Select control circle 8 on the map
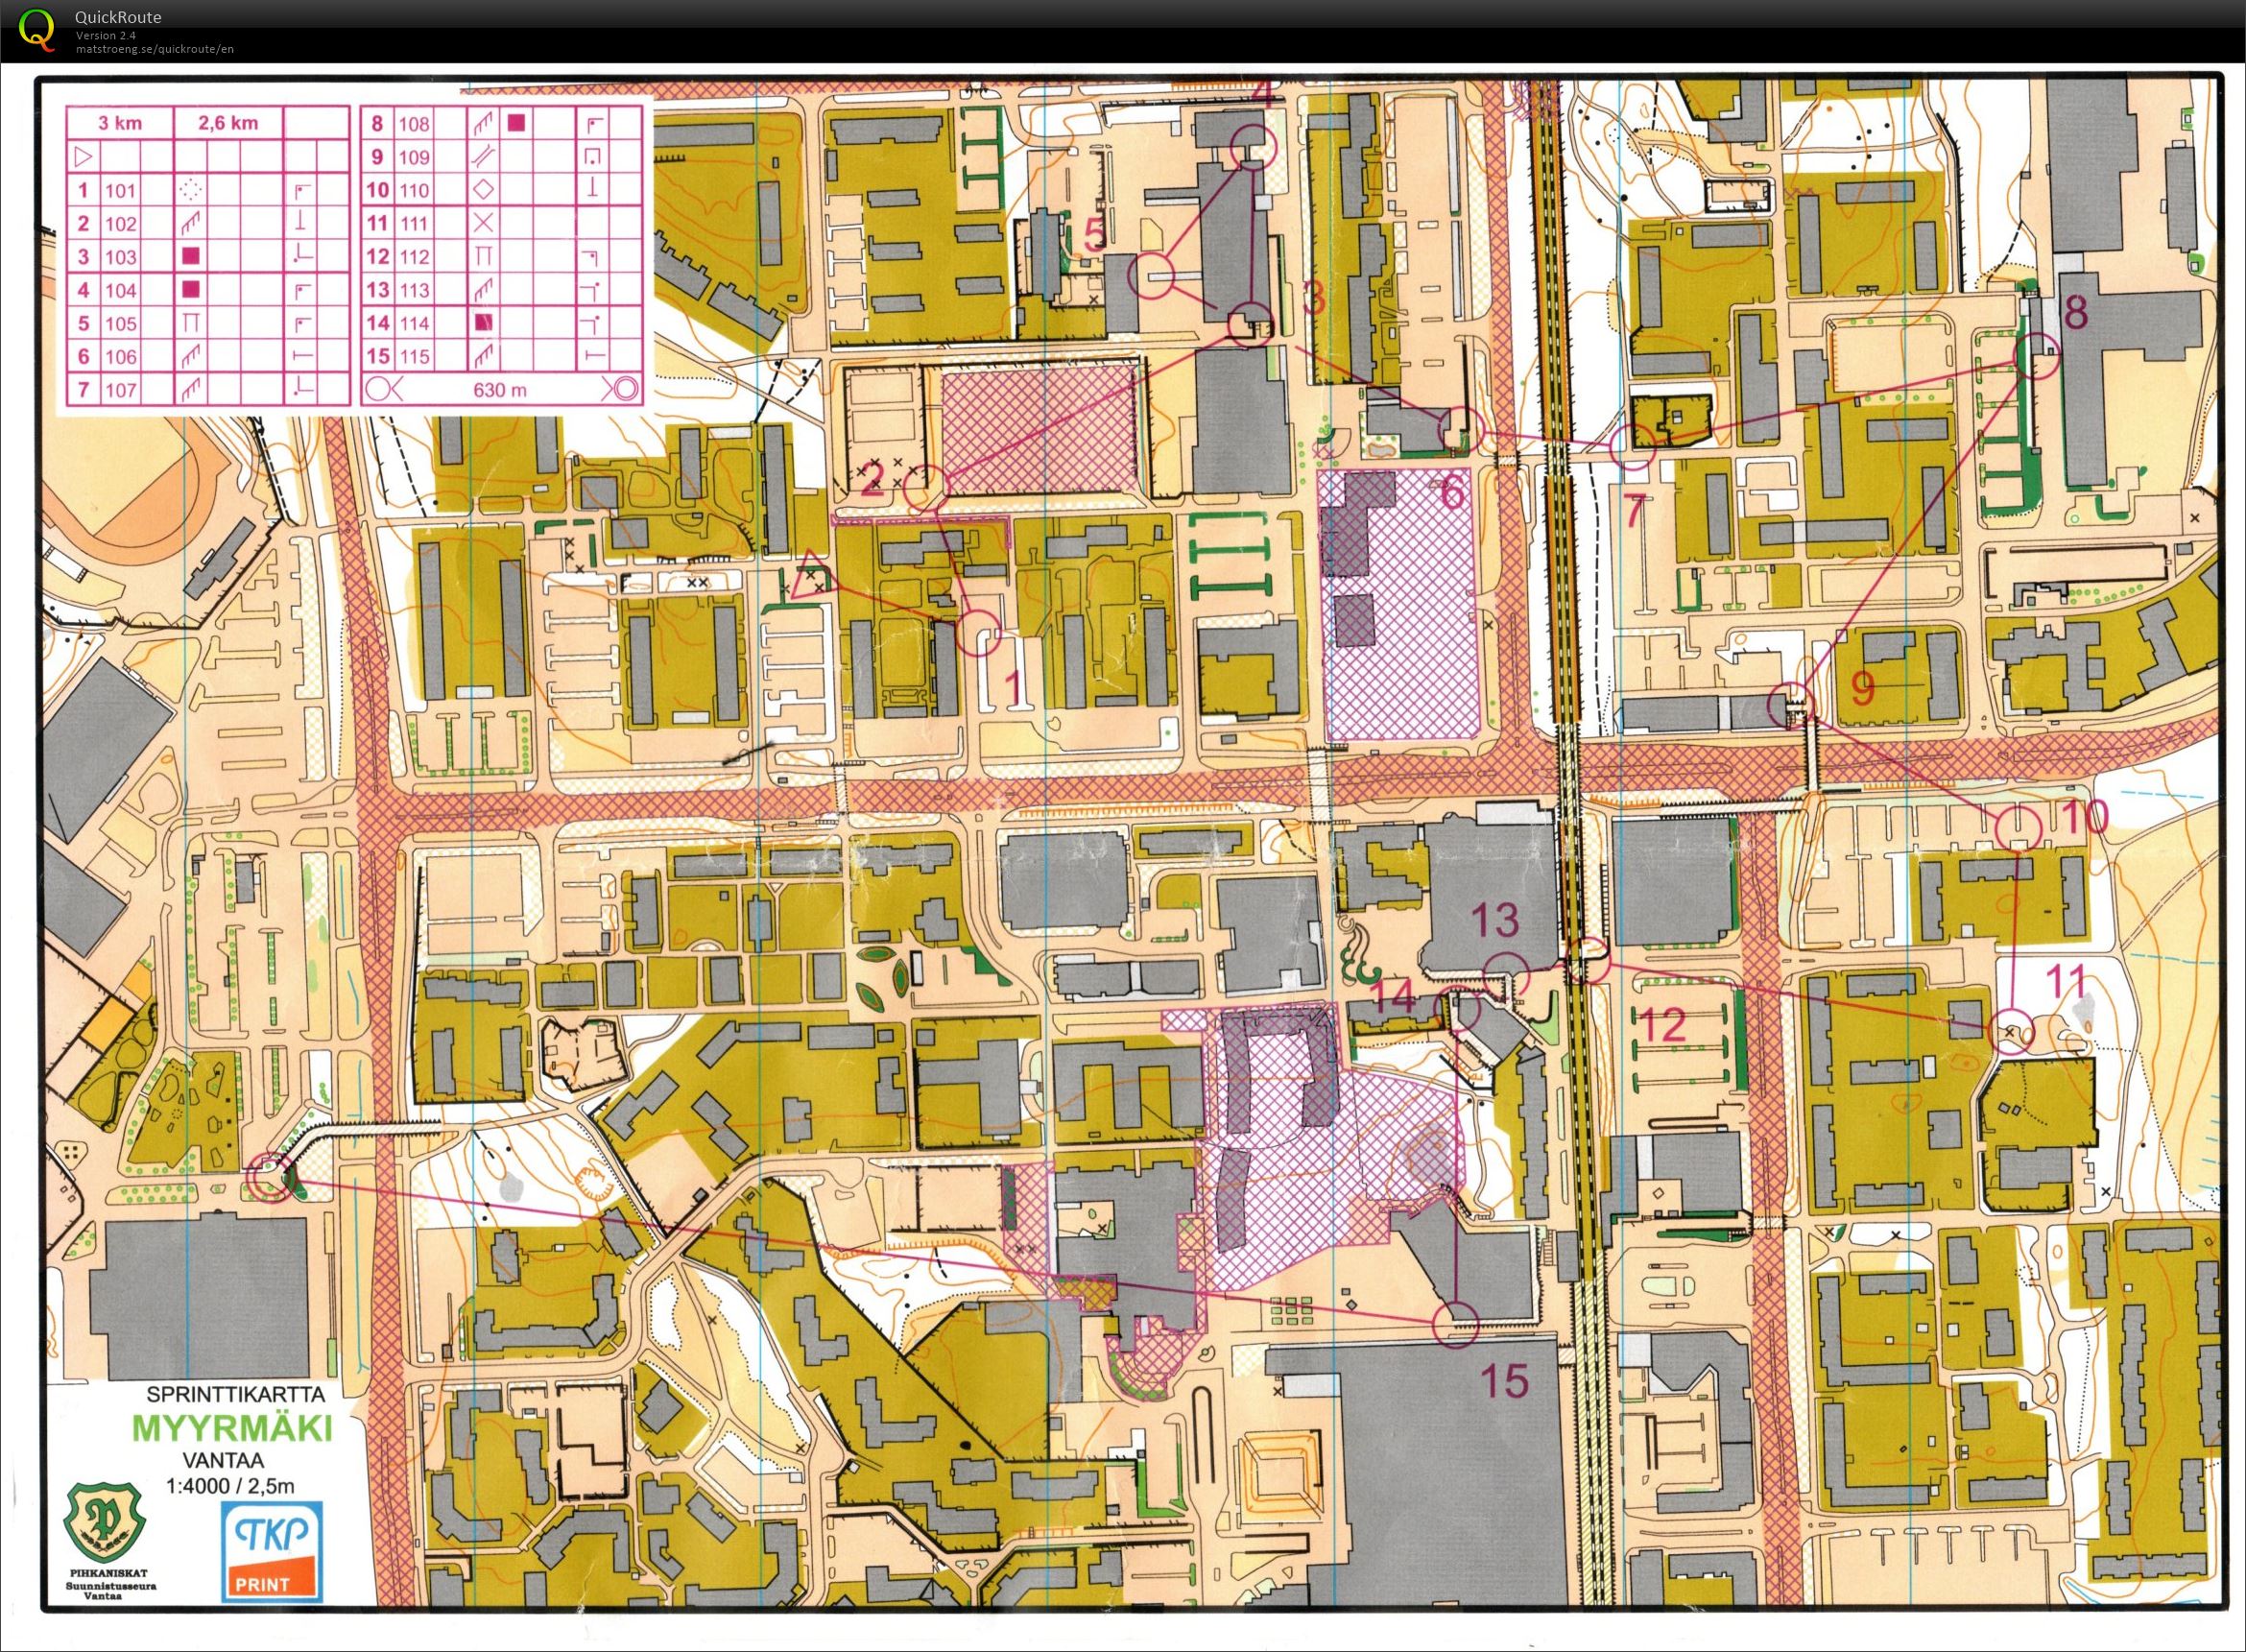Image resolution: width=2246 pixels, height=1652 pixels. point(2037,356)
